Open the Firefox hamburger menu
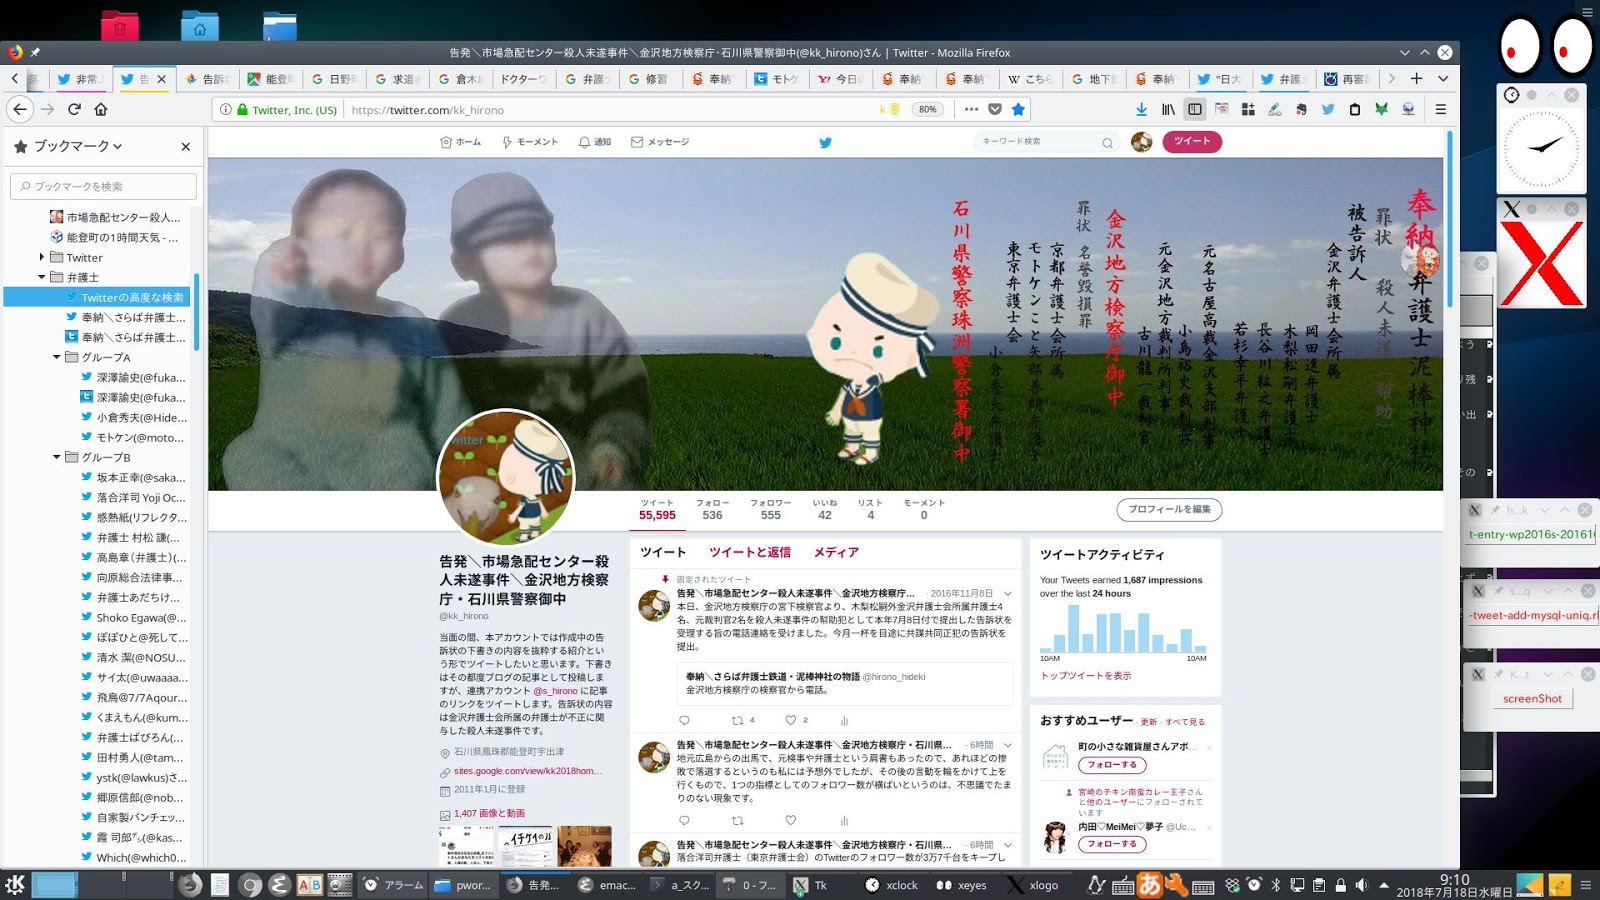This screenshot has height=900, width=1600. click(1441, 109)
